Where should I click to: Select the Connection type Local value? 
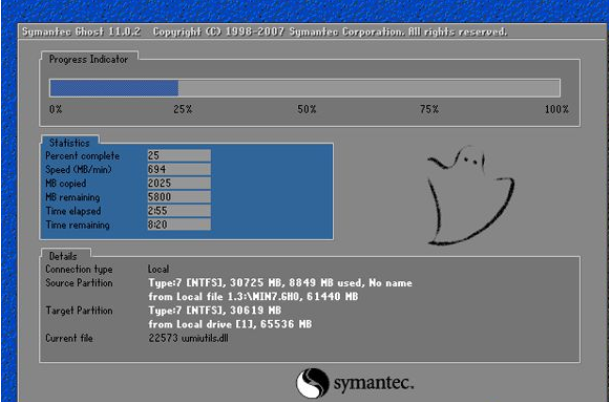click(159, 270)
